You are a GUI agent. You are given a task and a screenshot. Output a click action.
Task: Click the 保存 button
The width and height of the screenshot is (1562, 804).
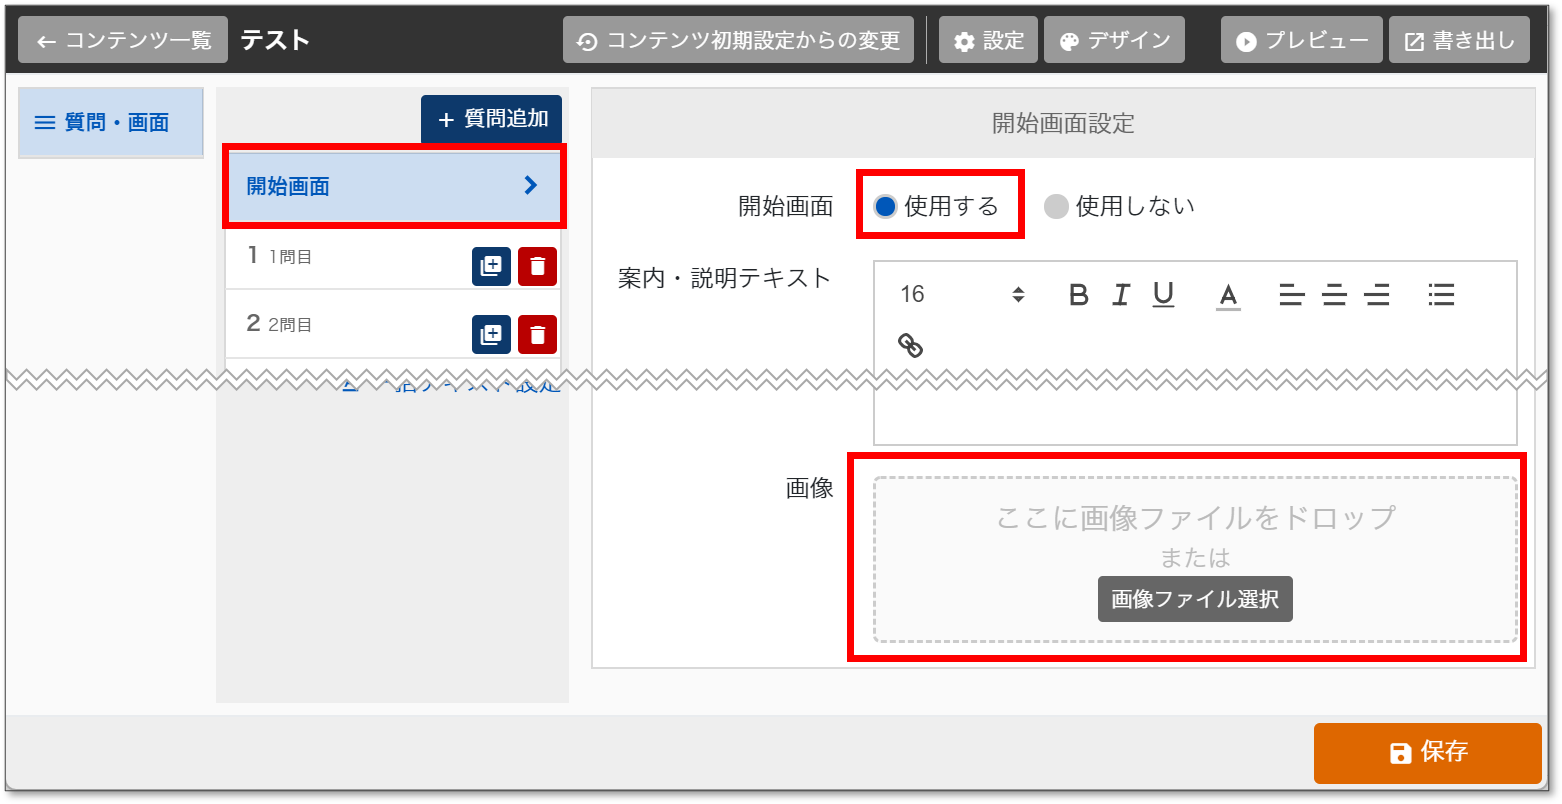pos(1427,753)
